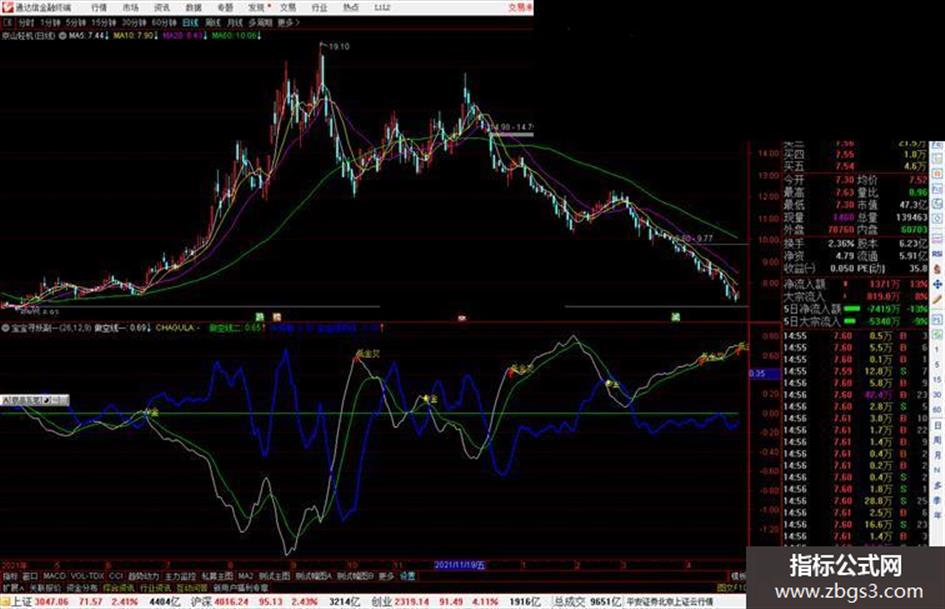This screenshot has width=945, height=609.
Task: Click the 通达信金融终端 app logo
Action: pos(7,7)
